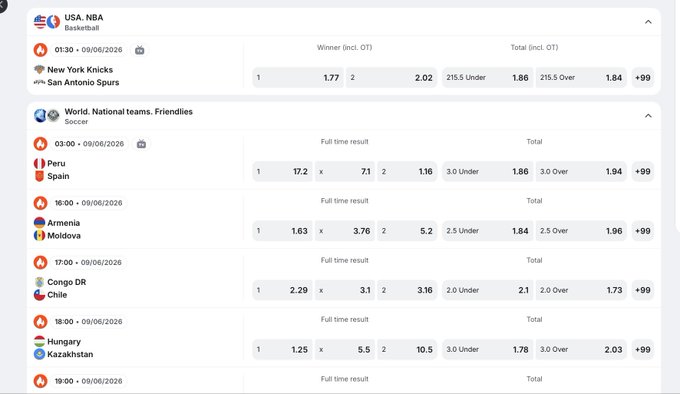Bet on Congo DR win at 2.29
The width and height of the screenshot is (680, 394).
click(282, 290)
